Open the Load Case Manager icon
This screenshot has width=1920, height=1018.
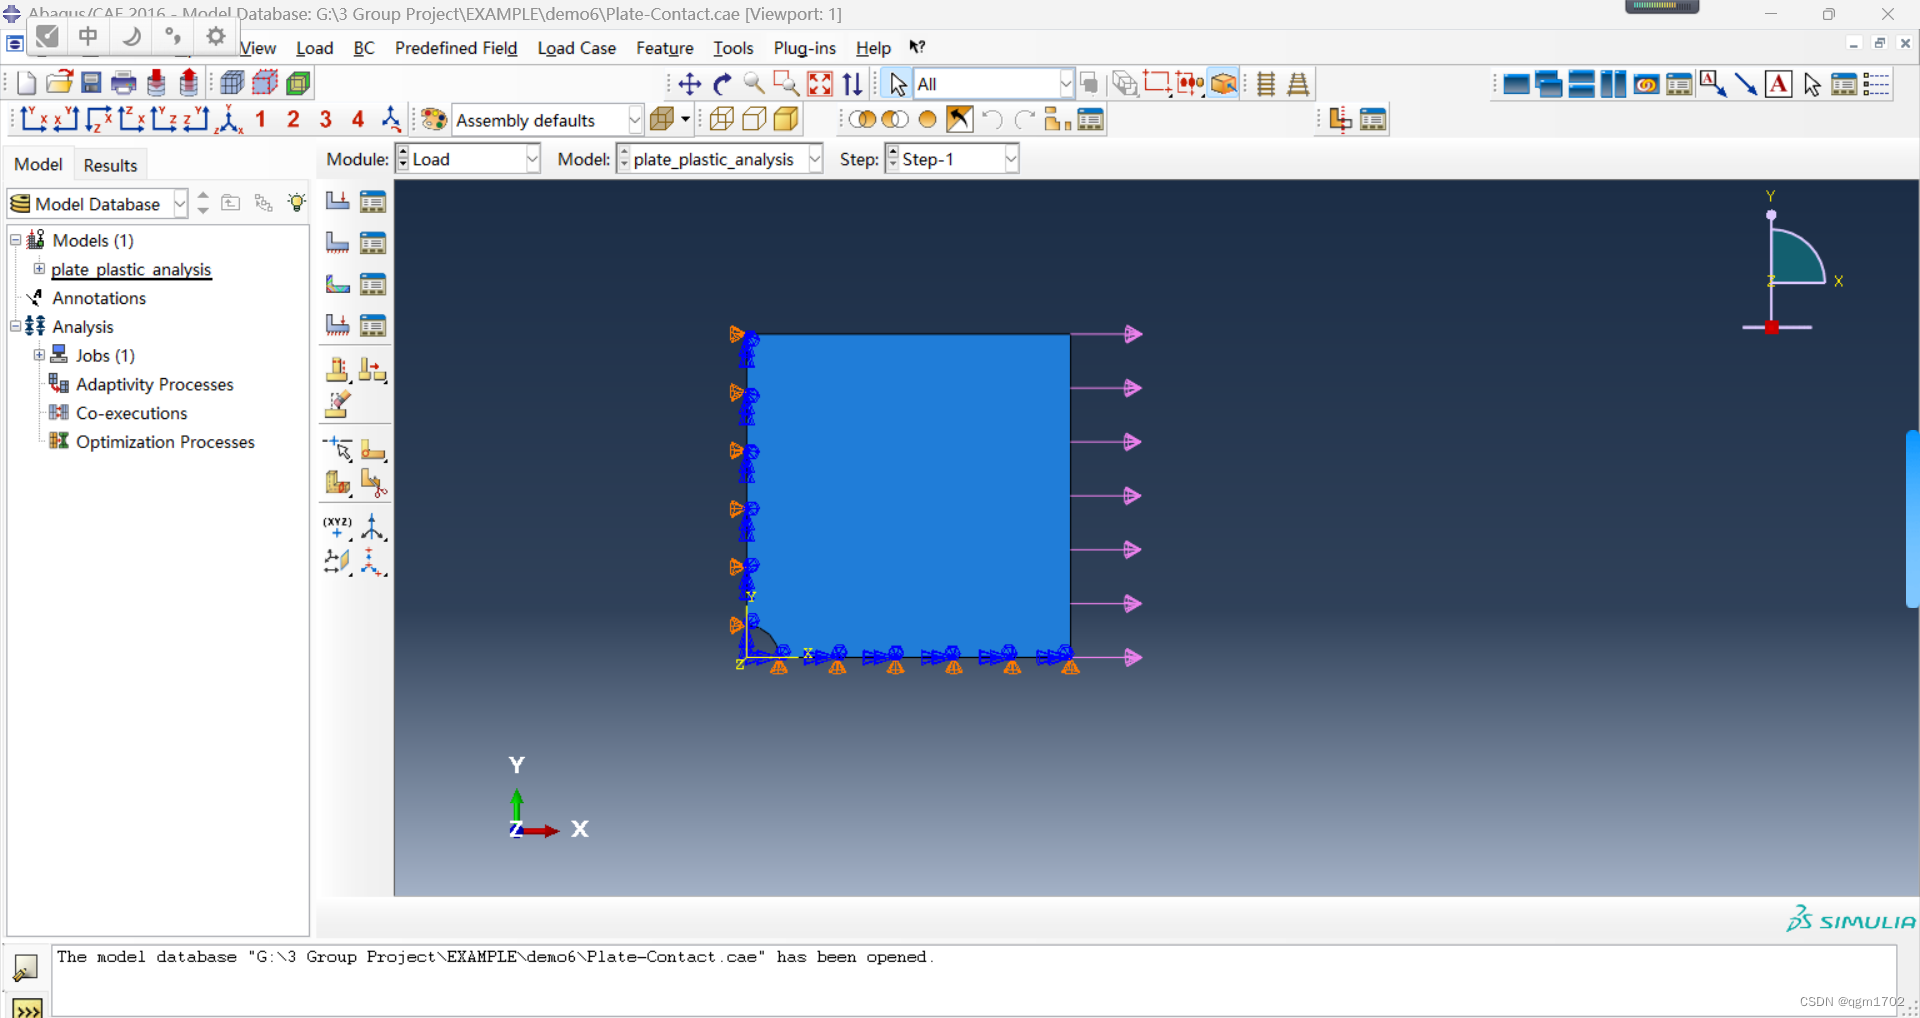(373, 325)
